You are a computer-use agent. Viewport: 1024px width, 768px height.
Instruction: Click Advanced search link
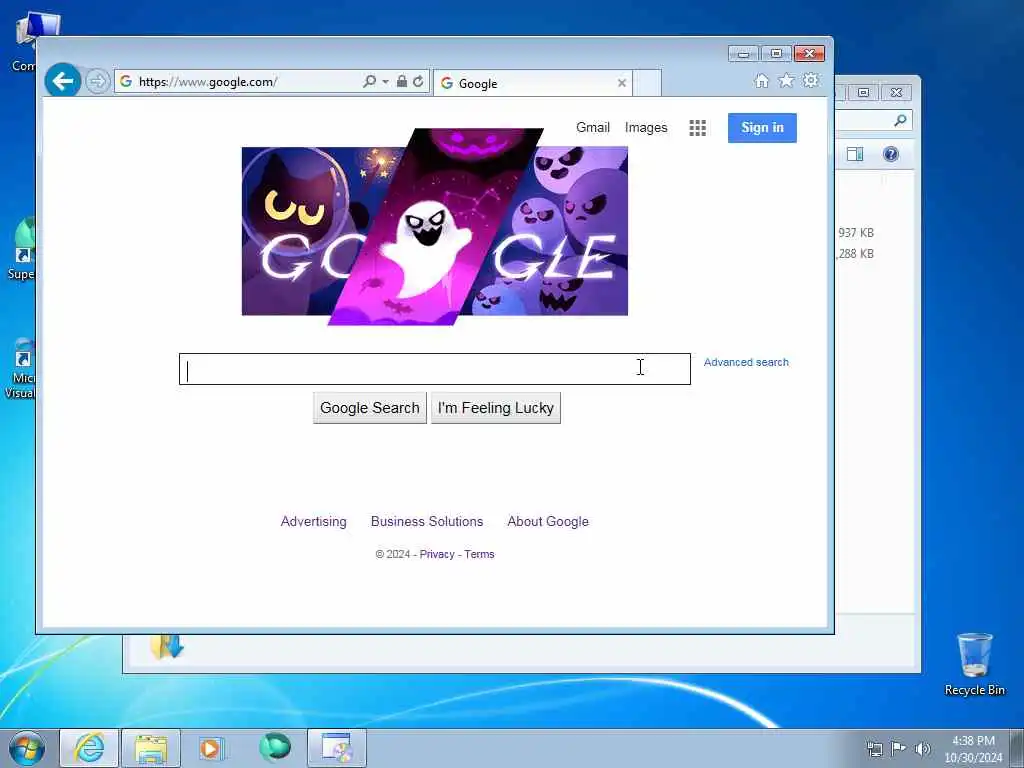tap(746, 362)
